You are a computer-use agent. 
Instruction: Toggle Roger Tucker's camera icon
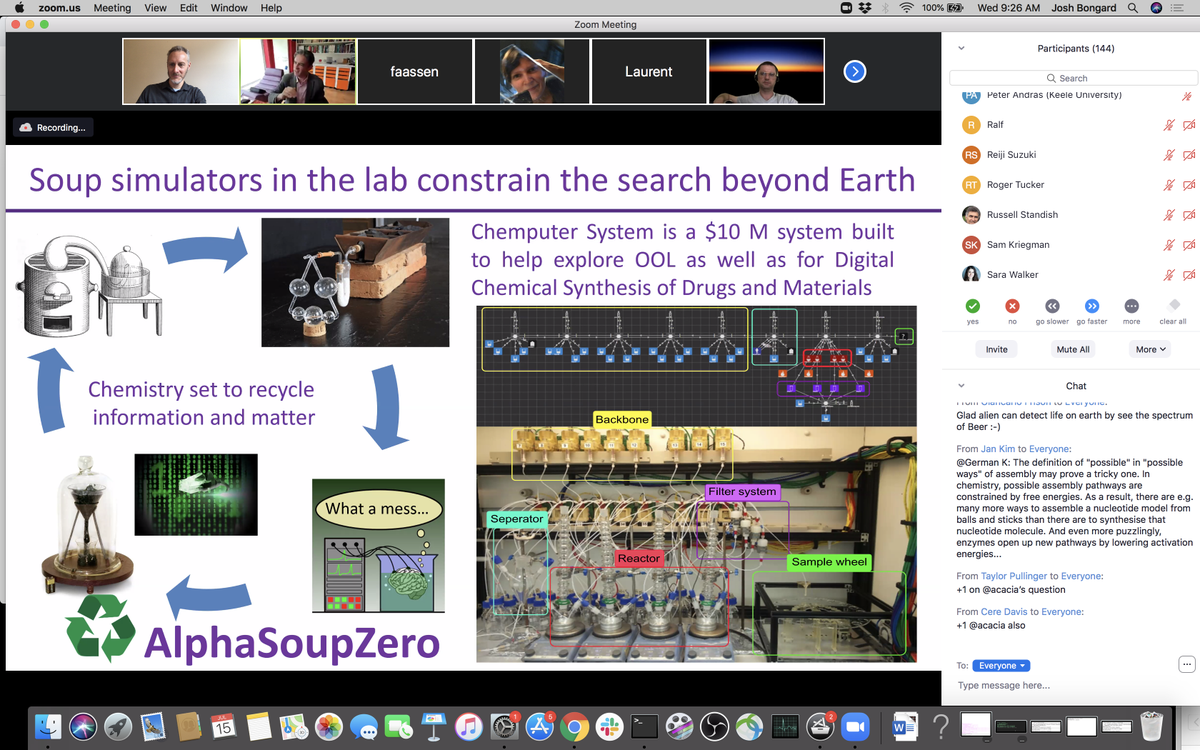1188,185
